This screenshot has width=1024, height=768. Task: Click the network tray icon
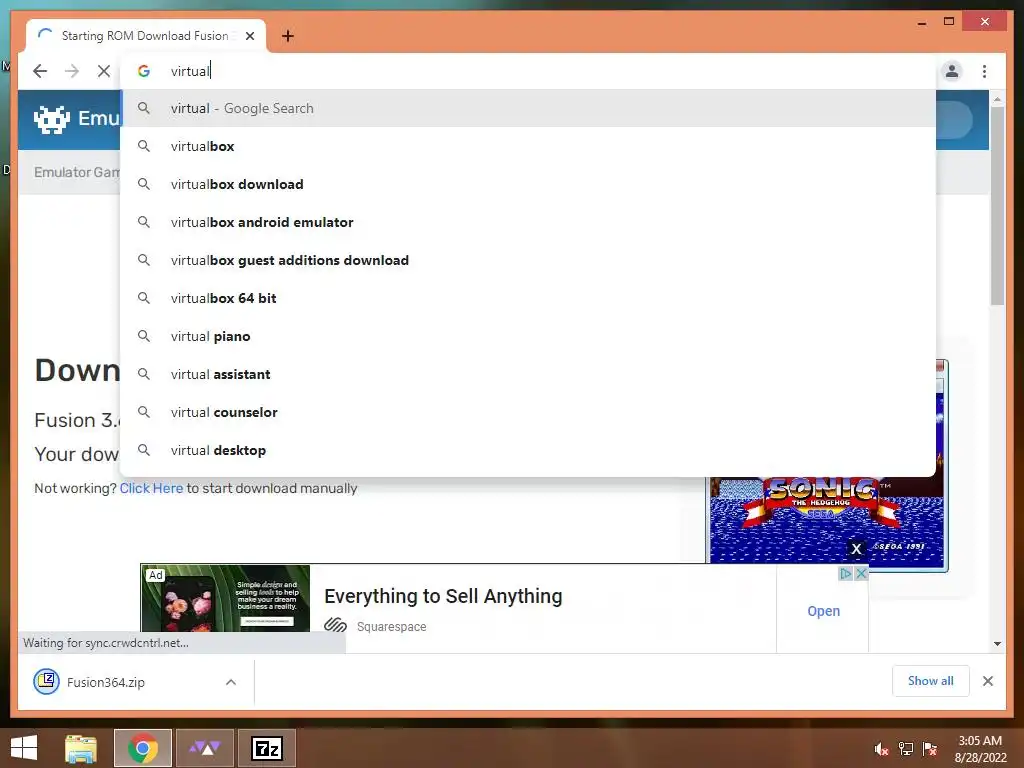pos(906,749)
